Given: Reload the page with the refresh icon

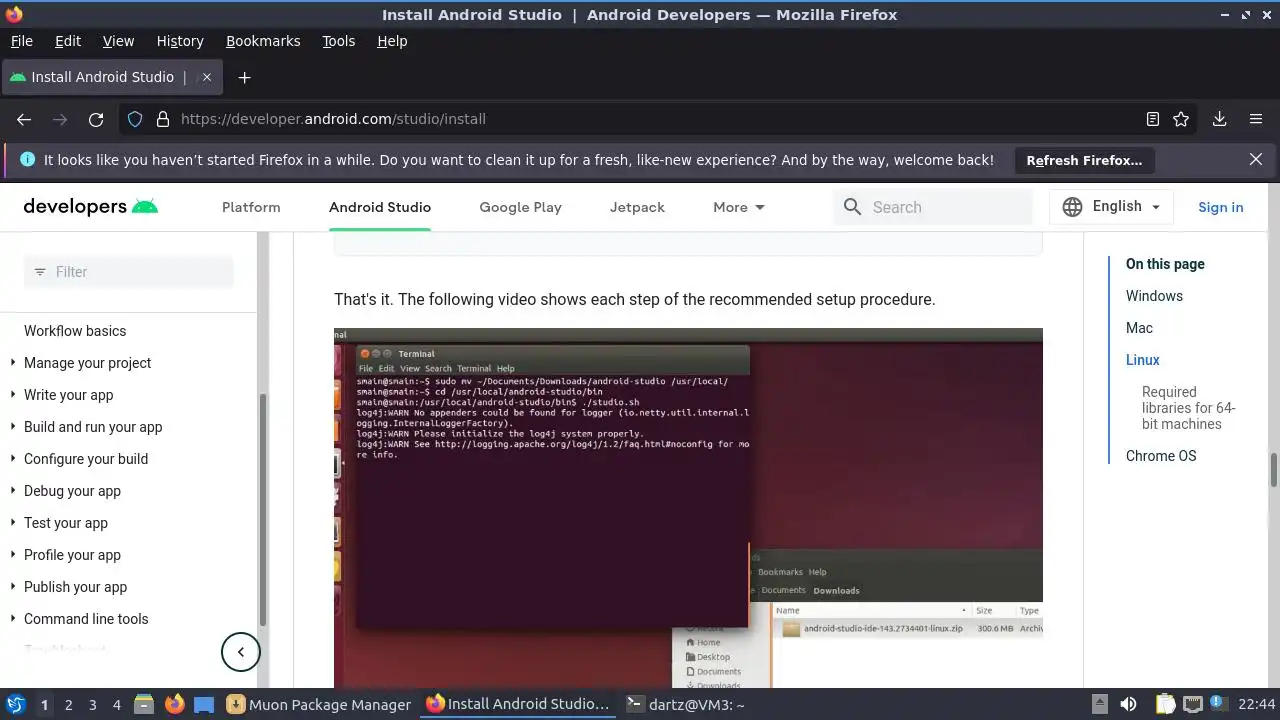Looking at the screenshot, I should (96, 119).
